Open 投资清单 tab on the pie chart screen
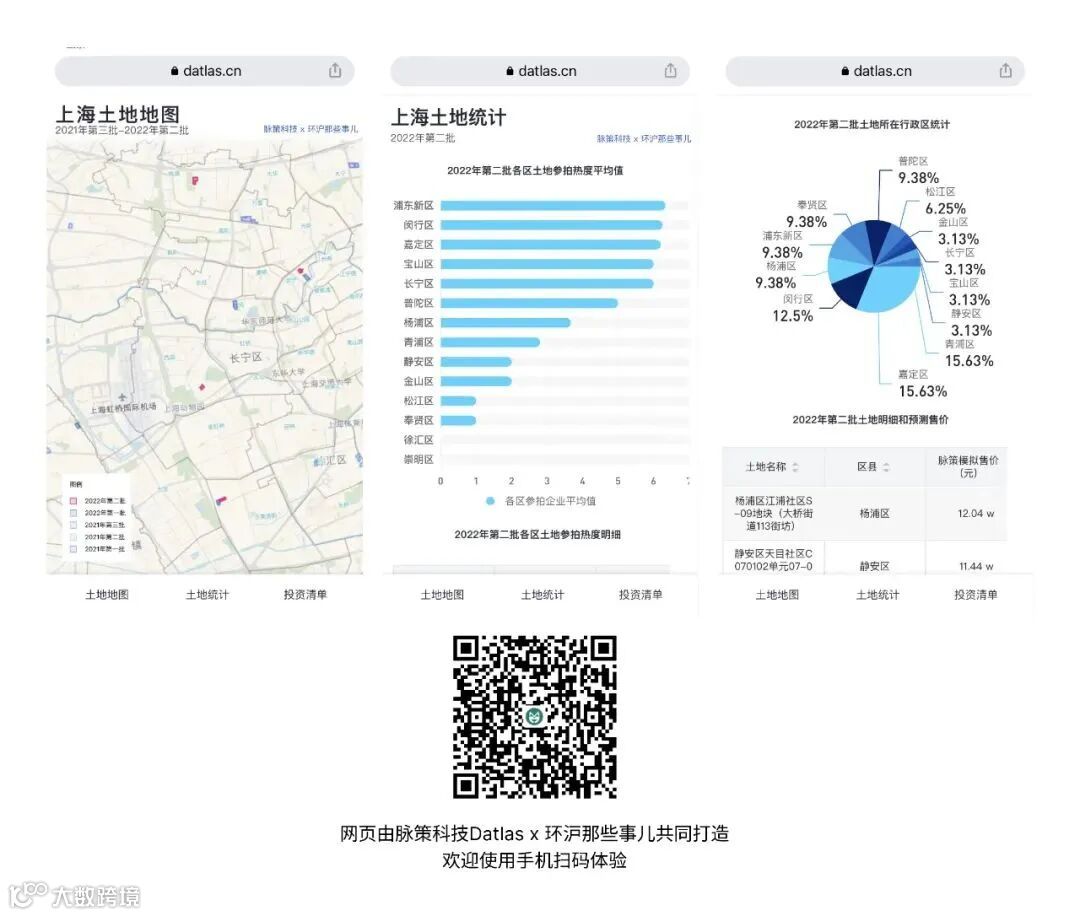This screenshot has width=1080, height=916. 976,594
